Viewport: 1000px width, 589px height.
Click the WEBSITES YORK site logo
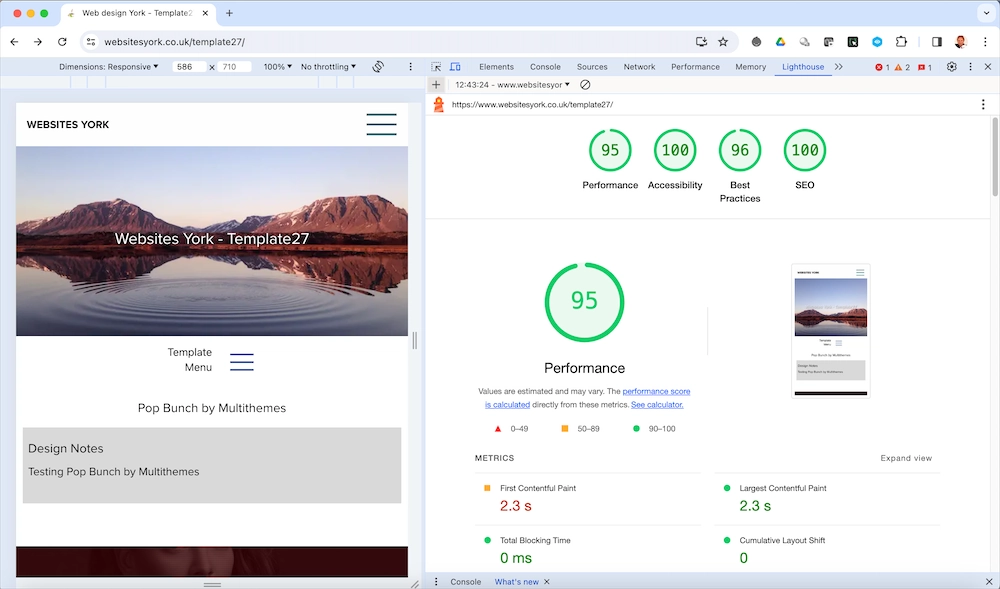point(68,125)
